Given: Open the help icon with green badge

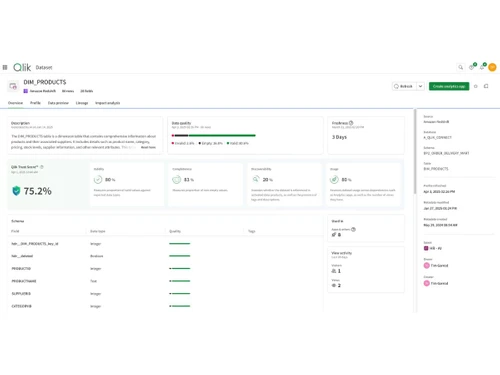Looking at the screenshot, I should (472, 67).
